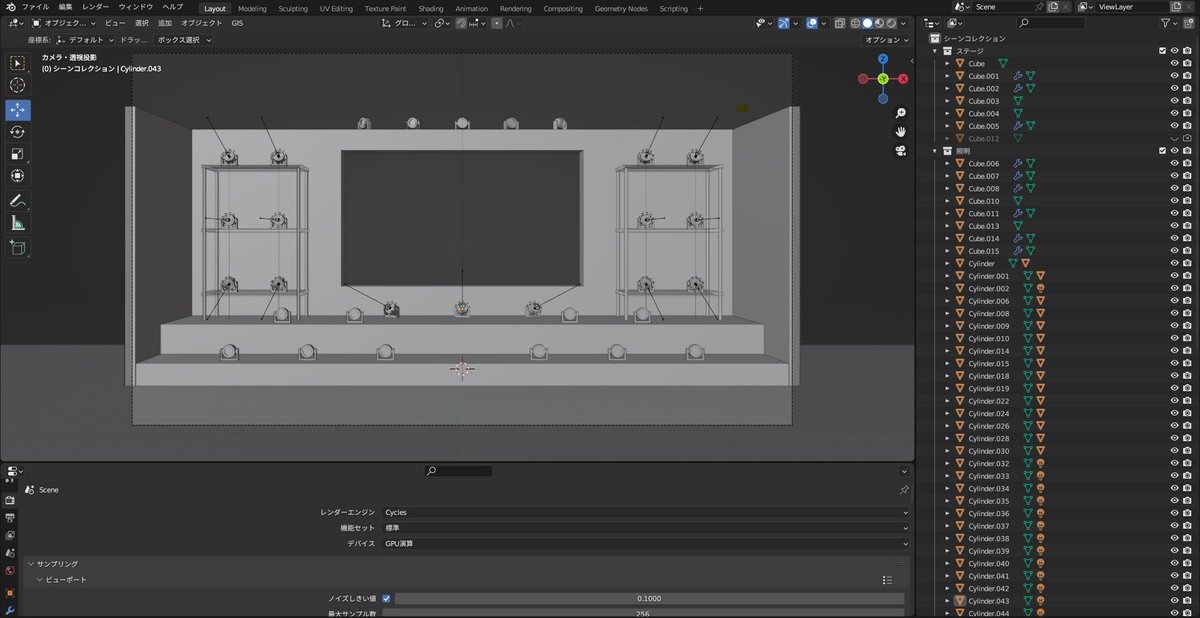The image size is (1200, 618).
Task: Select the Measure tool
Action: (18, 223)
